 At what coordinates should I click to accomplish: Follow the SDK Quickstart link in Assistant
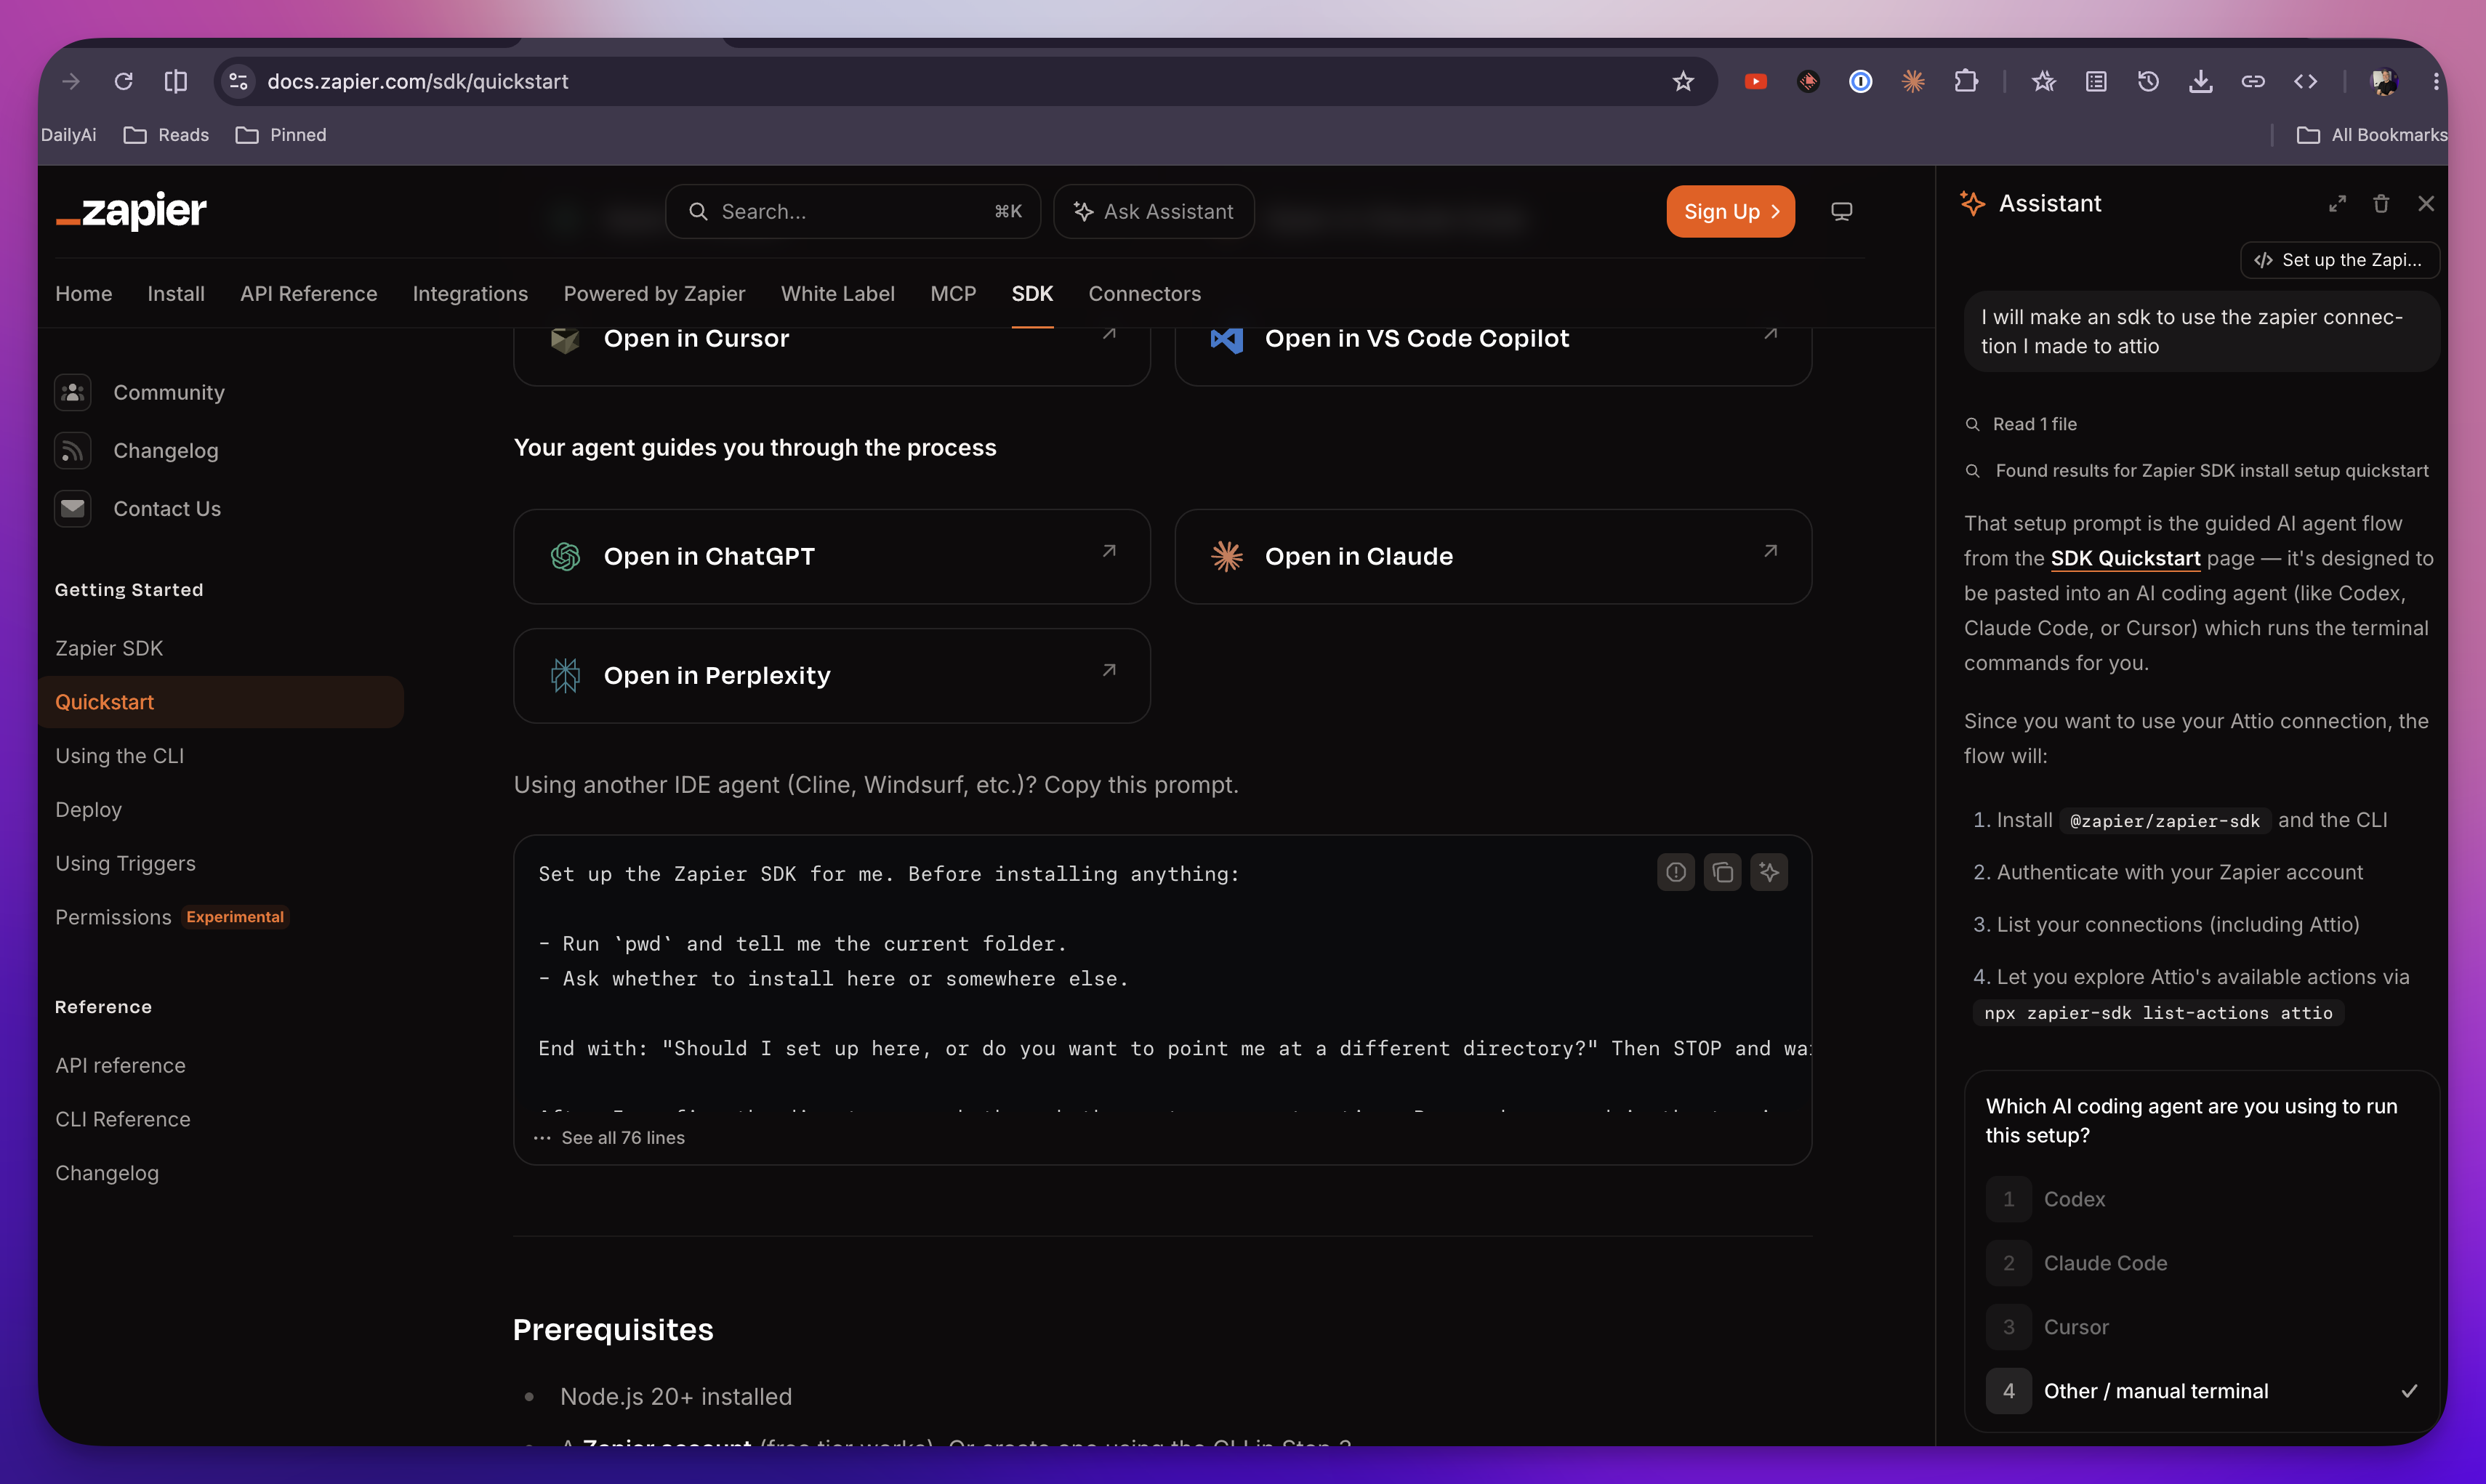pos(2125,558)
